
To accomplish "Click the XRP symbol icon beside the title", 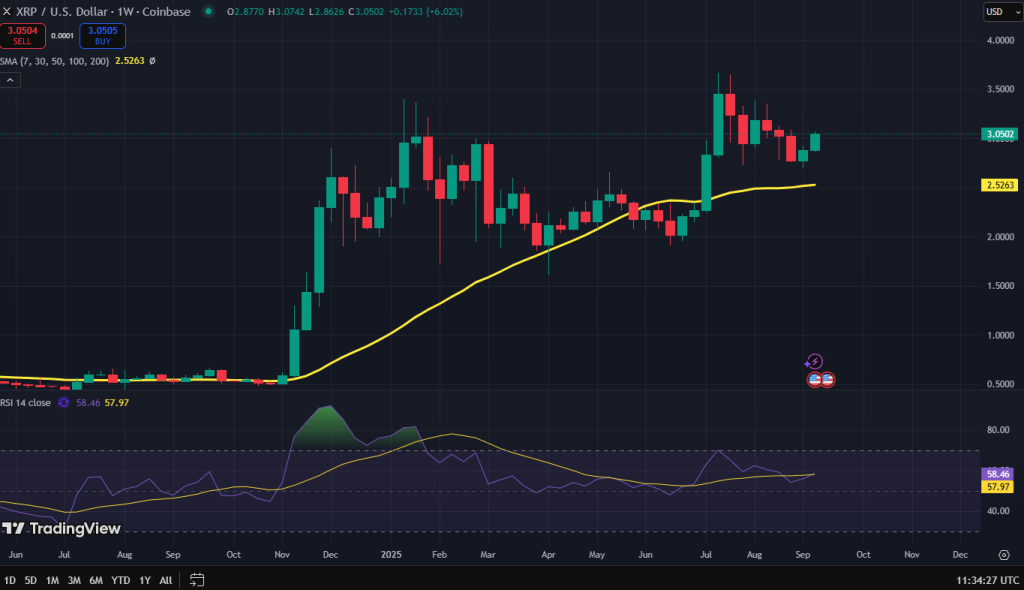I will 8,12.
